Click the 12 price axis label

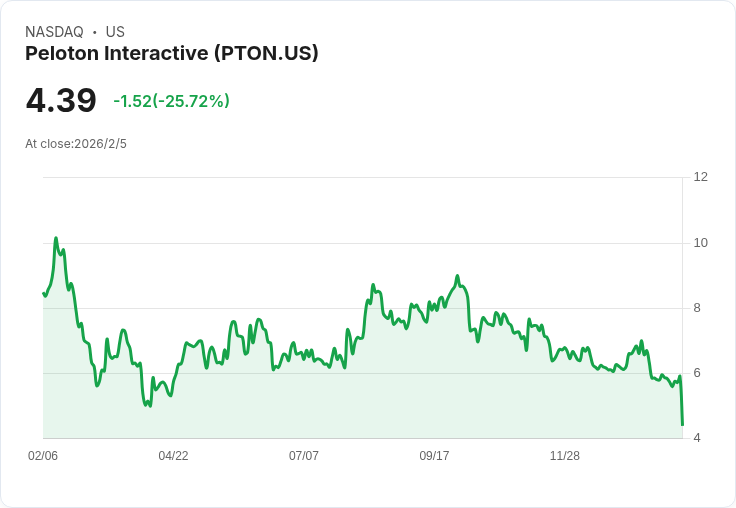(x=700, y=177)
